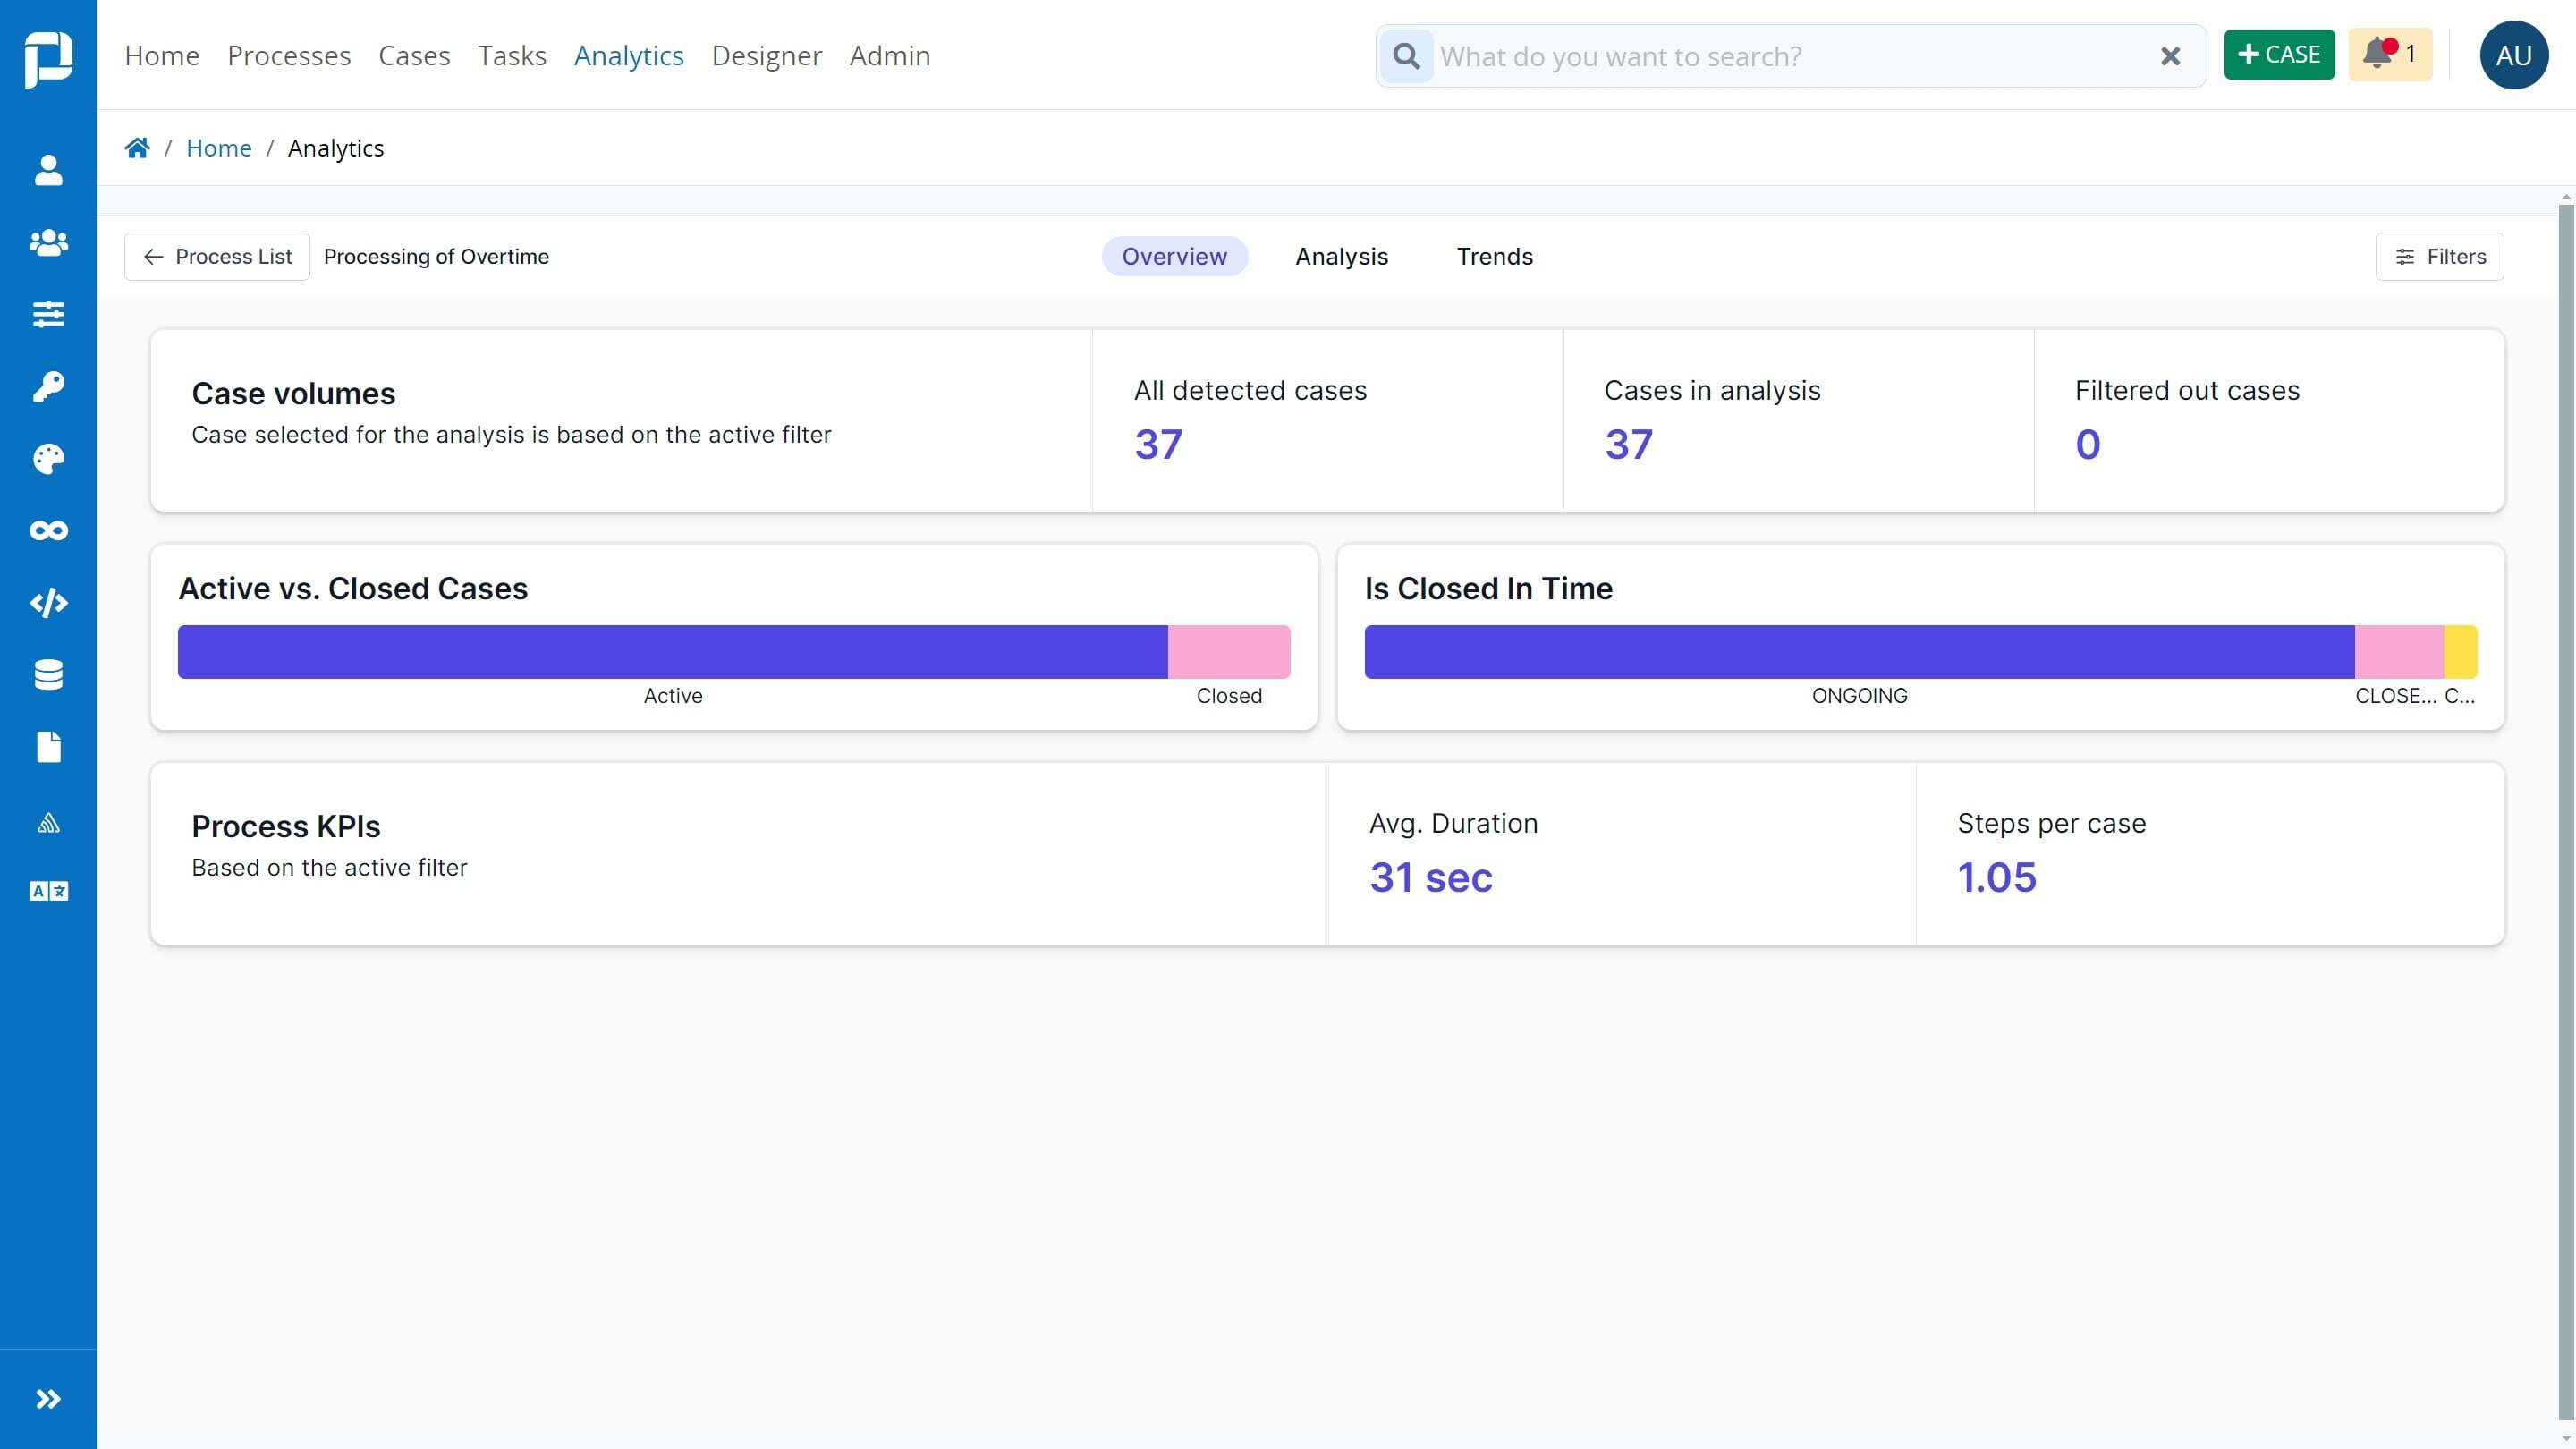The height and width of the screenshot is (1449, 2576).
Task: Click the yellow segment in time bar
Action: (2461, 652)
